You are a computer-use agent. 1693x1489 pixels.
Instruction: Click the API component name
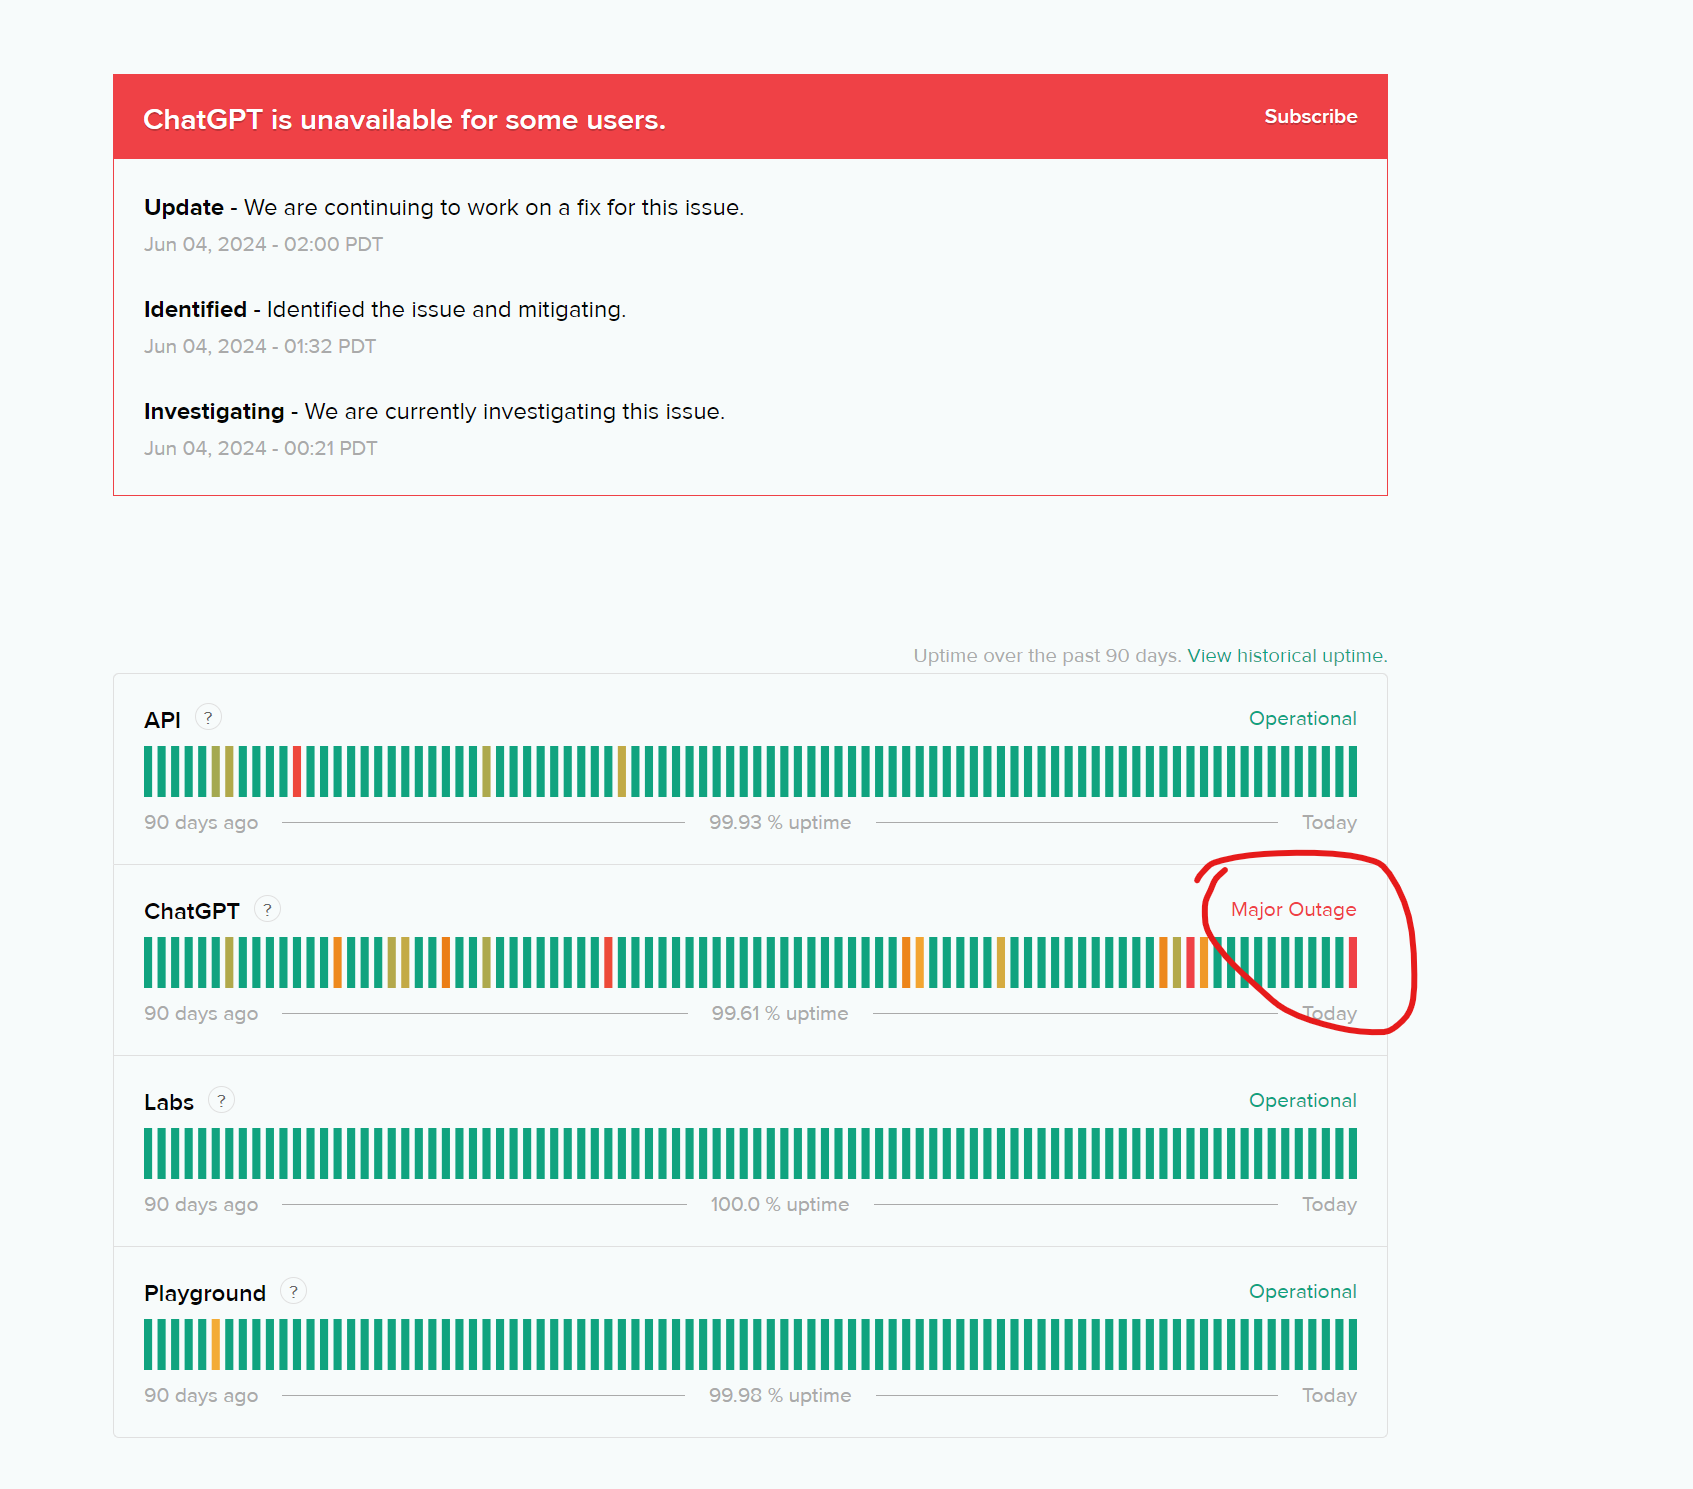coord(162,720)
